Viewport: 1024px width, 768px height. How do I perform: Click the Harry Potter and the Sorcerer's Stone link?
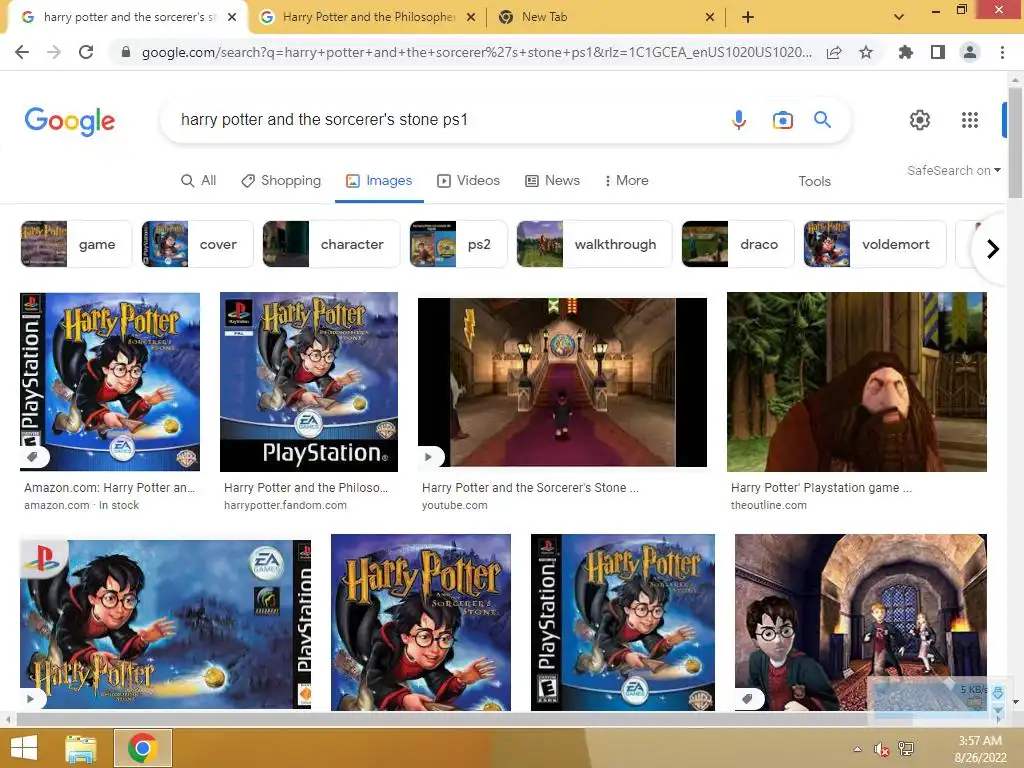[530, 487]
